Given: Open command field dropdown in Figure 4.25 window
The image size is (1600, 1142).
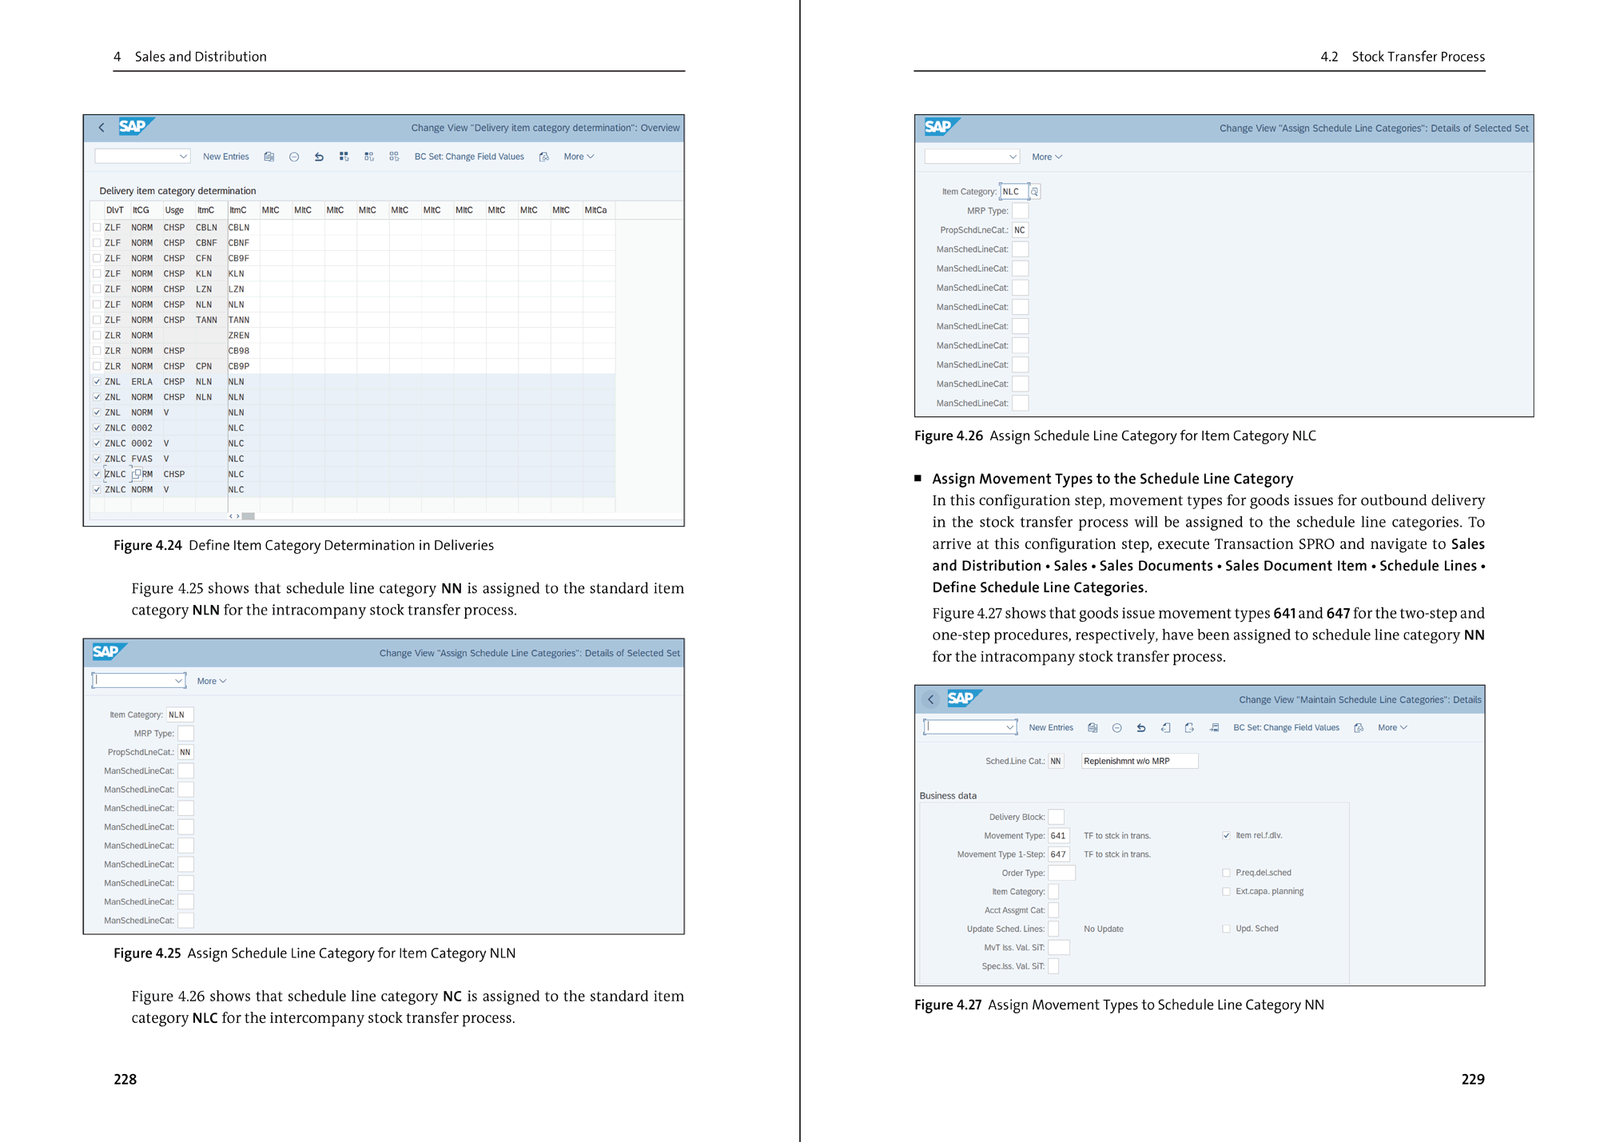Looking at the screenshot, I should (179, 681).
